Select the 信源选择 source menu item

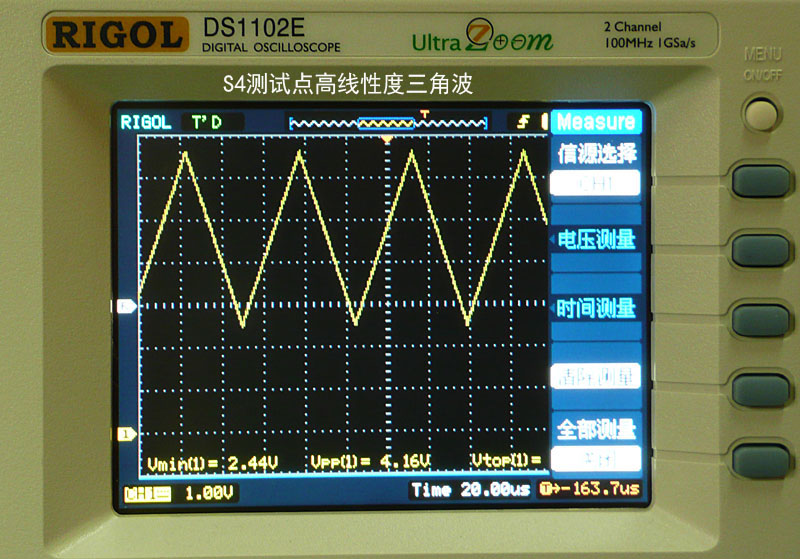point(596,154)
